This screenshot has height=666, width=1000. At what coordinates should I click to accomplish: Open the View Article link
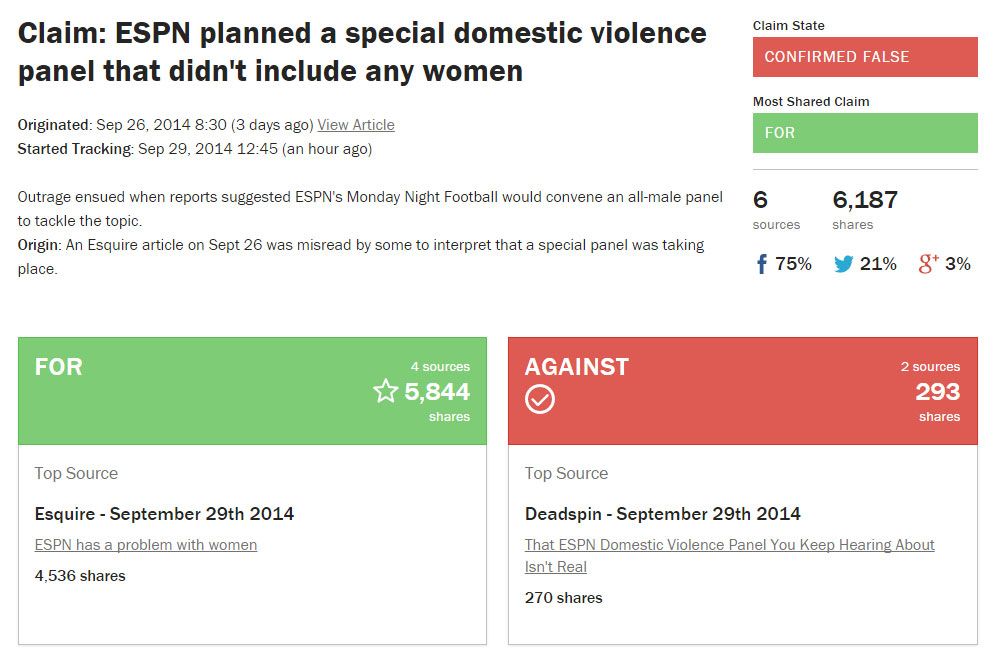[x=357, y=124]
